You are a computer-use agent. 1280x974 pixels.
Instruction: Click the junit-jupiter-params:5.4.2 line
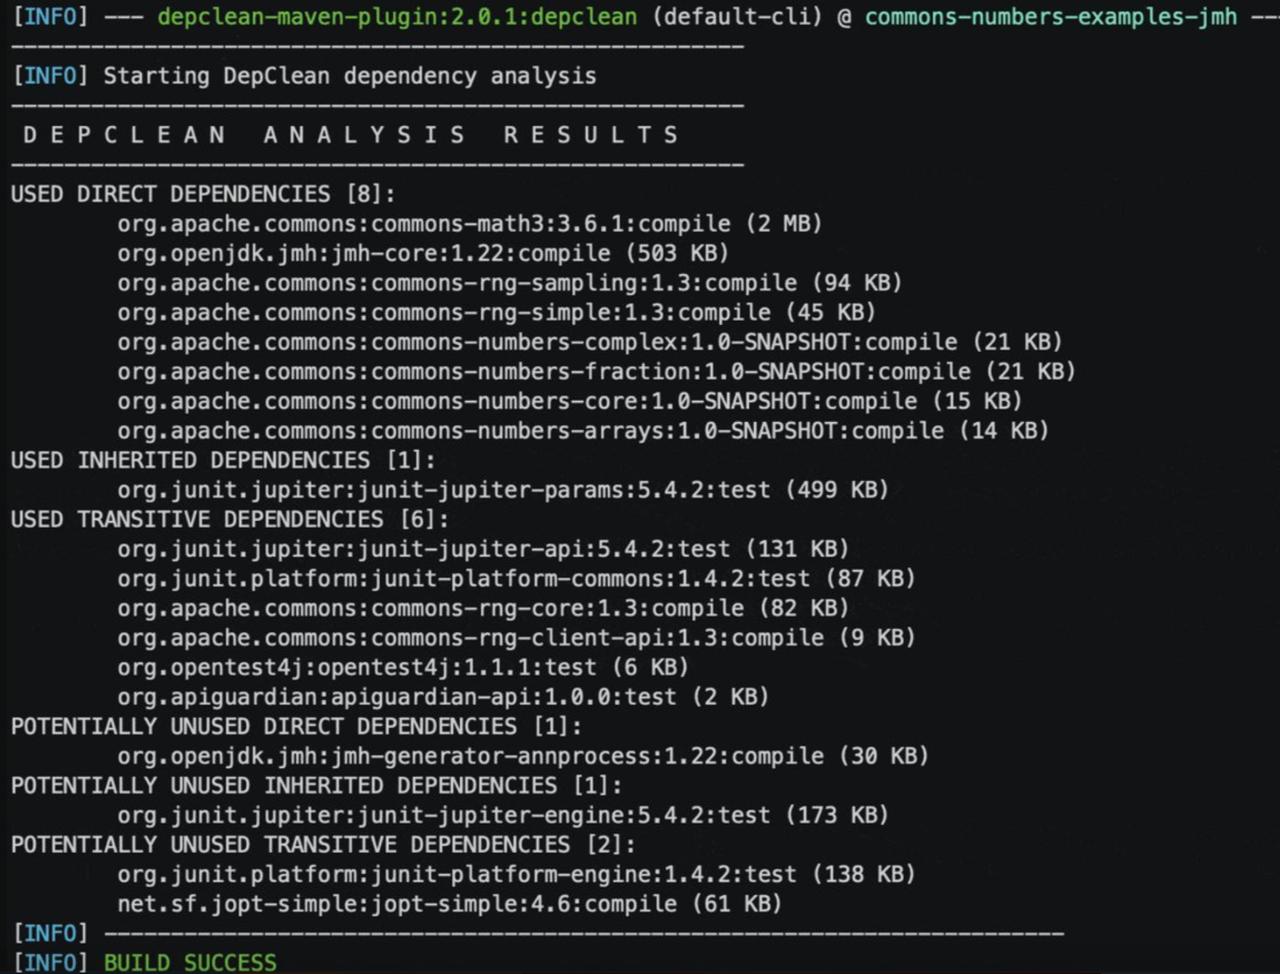point(502,490)
